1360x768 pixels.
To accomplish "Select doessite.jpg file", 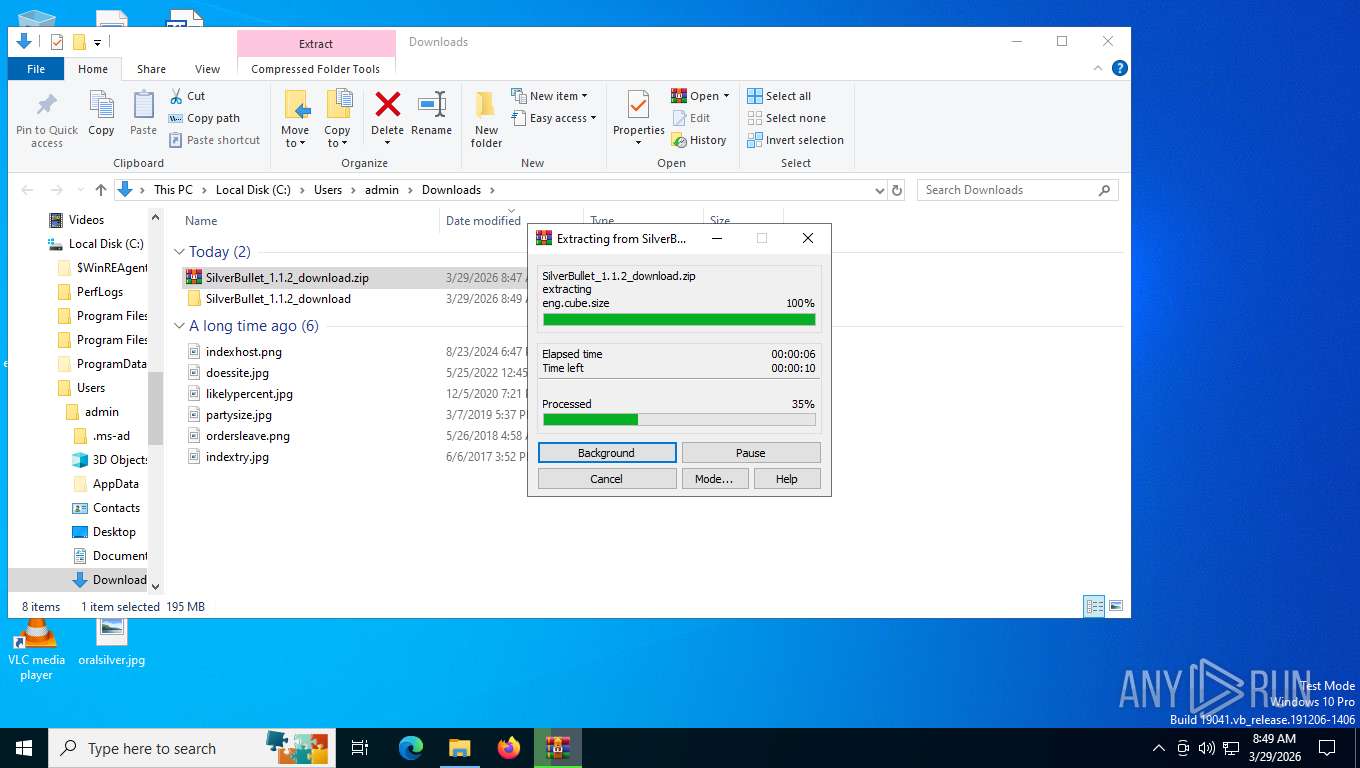I will 237,373.
